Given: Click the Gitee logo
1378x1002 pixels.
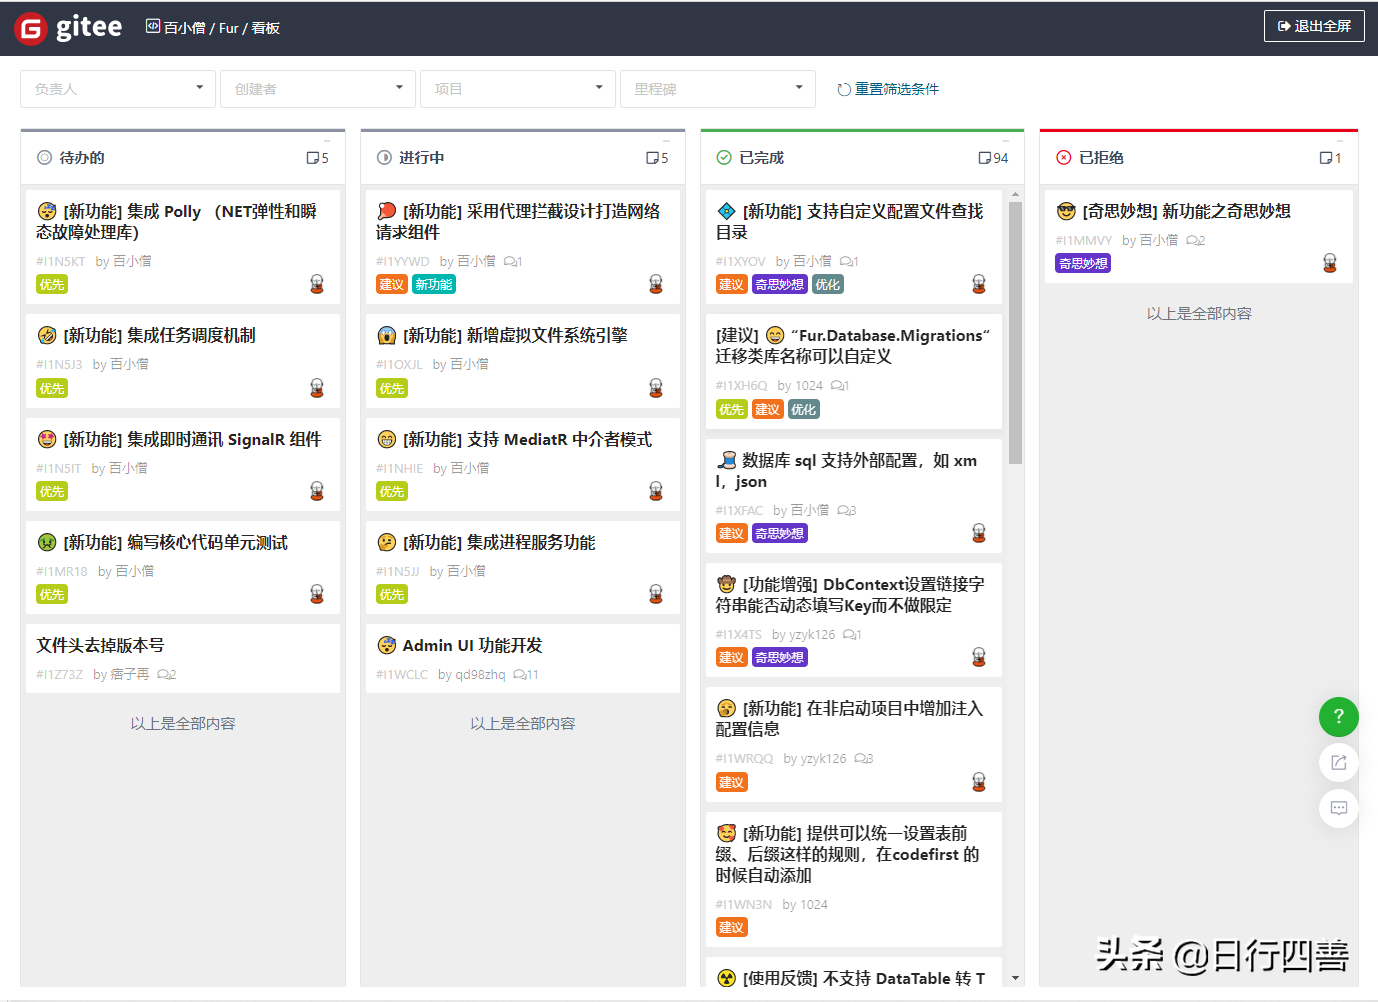Looking at the screenshot, I should point(68,28).
